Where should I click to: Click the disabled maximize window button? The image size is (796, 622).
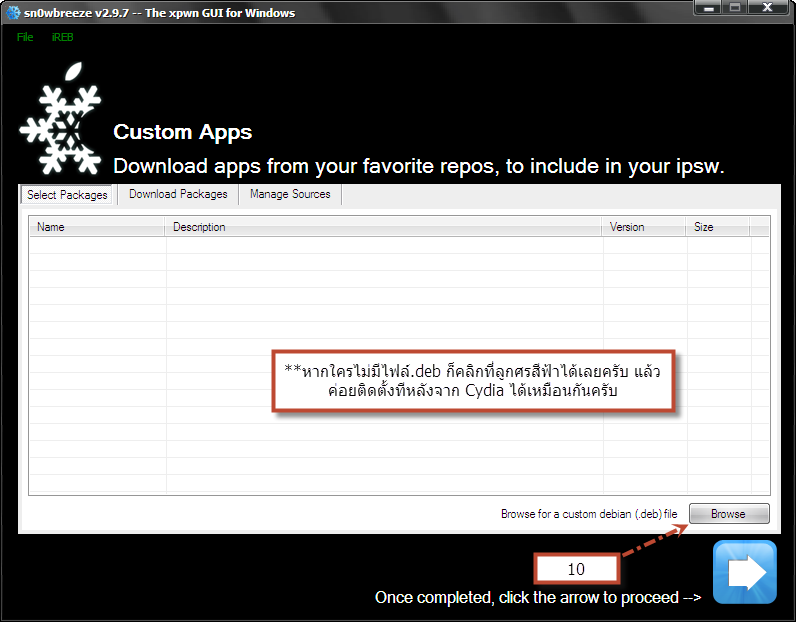pos(735,8)
